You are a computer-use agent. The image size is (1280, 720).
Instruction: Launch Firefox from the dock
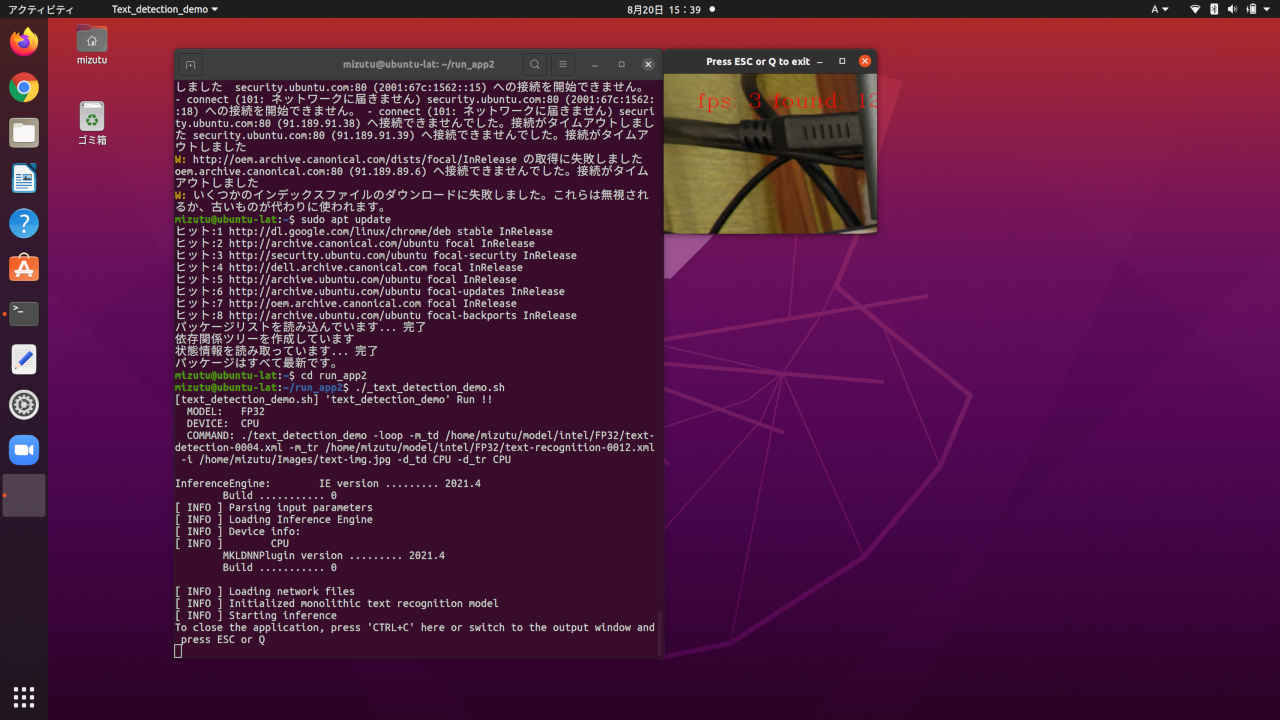coord(24,42)
